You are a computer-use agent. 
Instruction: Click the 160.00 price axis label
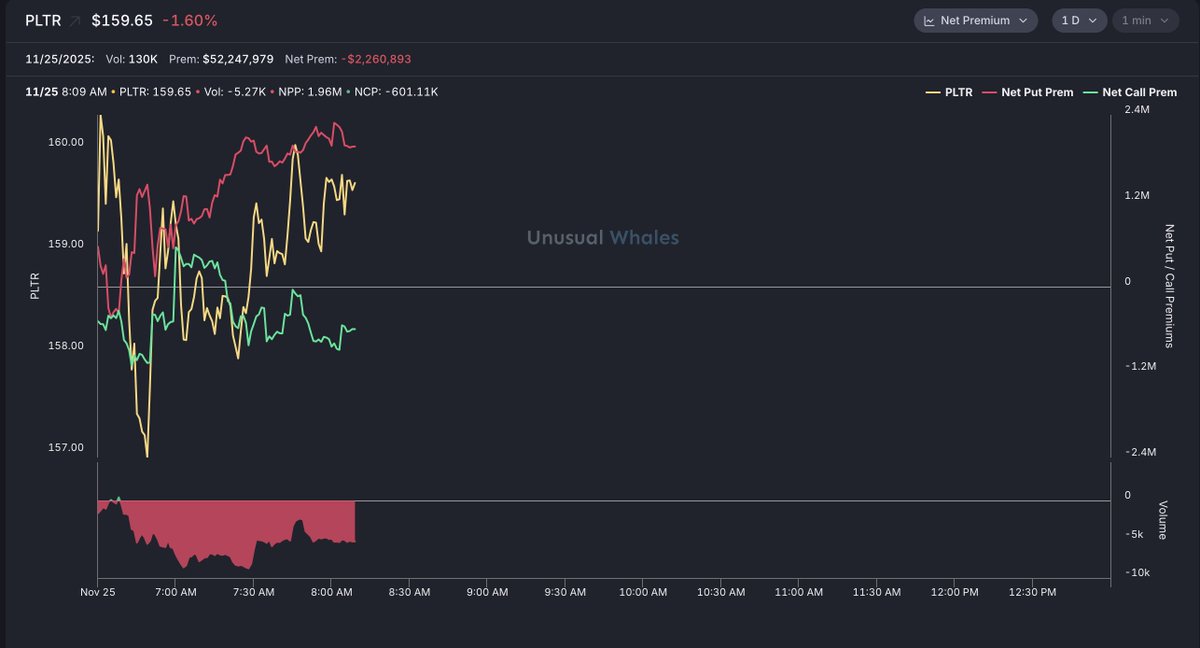[67, 142]
